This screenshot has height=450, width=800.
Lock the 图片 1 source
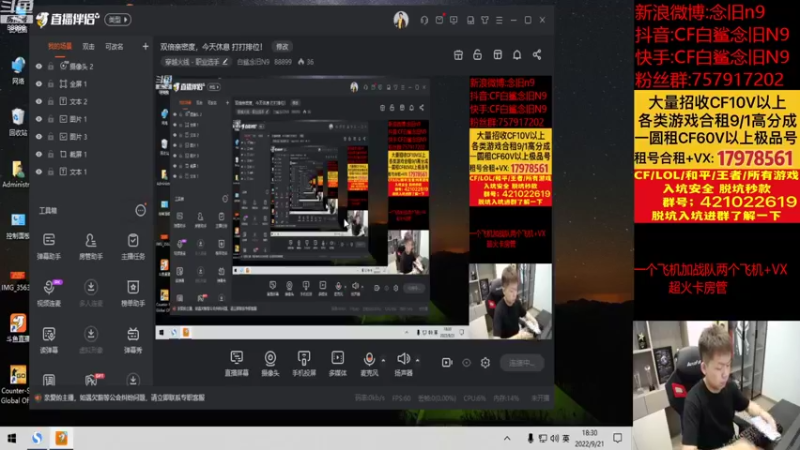click(51, 119)
